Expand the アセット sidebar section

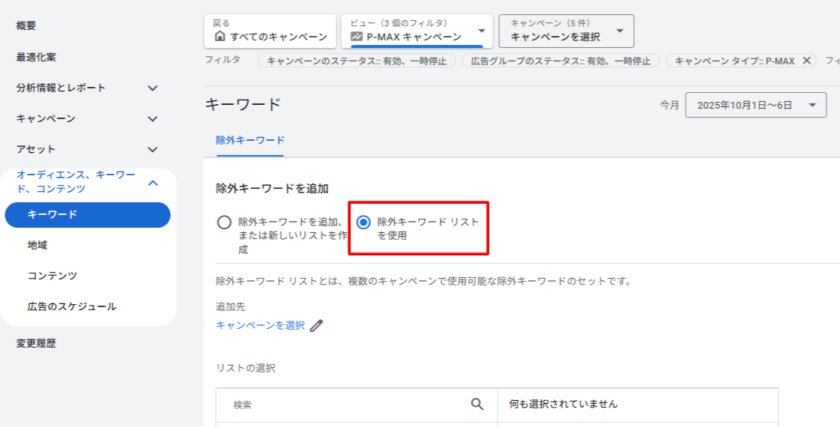coord(152,149)
